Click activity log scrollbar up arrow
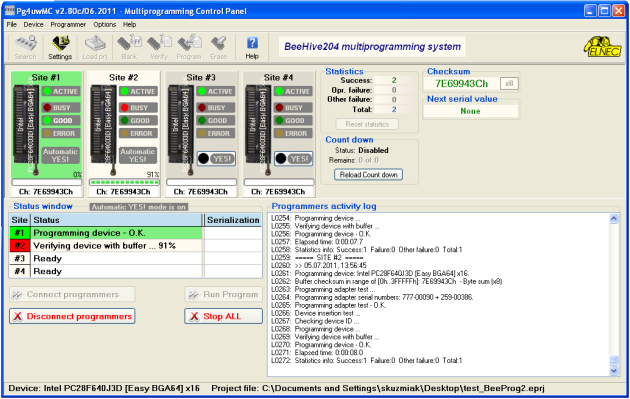Image resolution: width=630 pixels, height=399 pixels. (x=614, y=219)
